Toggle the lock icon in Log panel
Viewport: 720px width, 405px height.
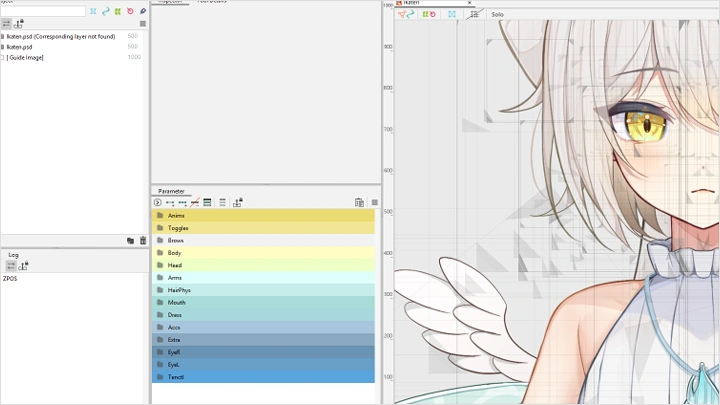click(23, 265)
